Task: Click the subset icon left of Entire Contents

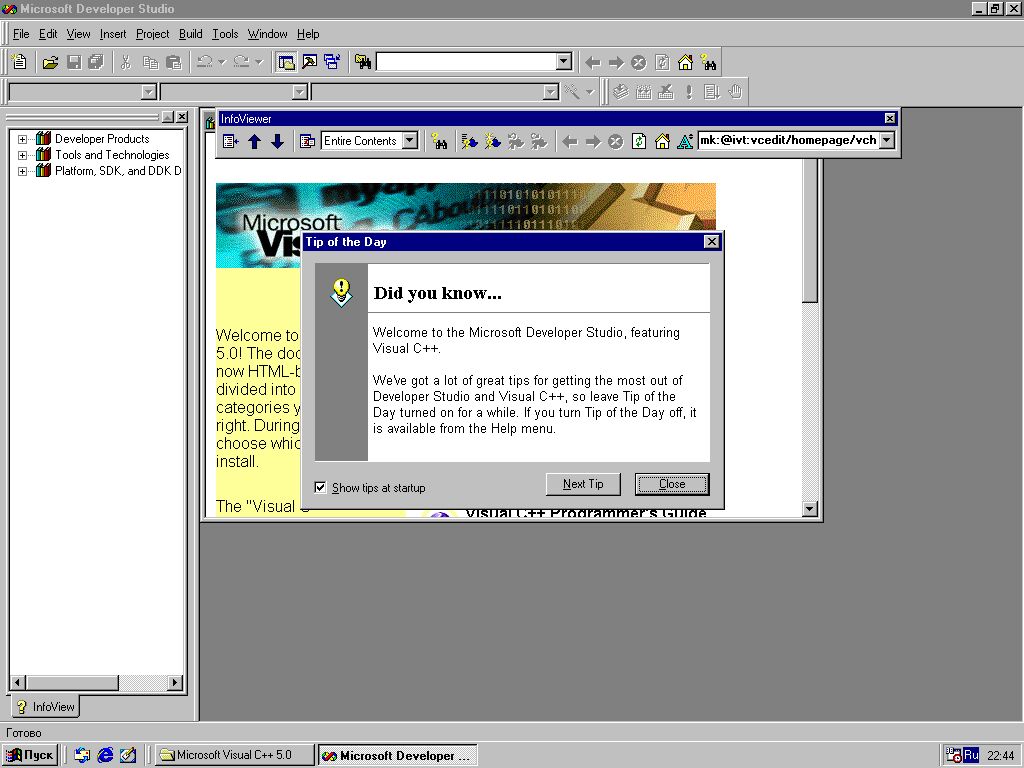Action: (x=308, y=141)
